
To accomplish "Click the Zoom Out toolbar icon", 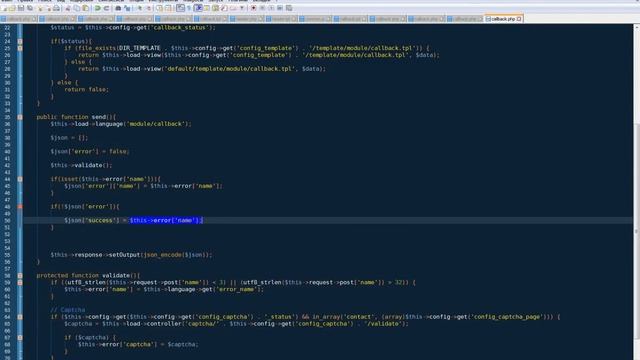I will coord(149,8).
